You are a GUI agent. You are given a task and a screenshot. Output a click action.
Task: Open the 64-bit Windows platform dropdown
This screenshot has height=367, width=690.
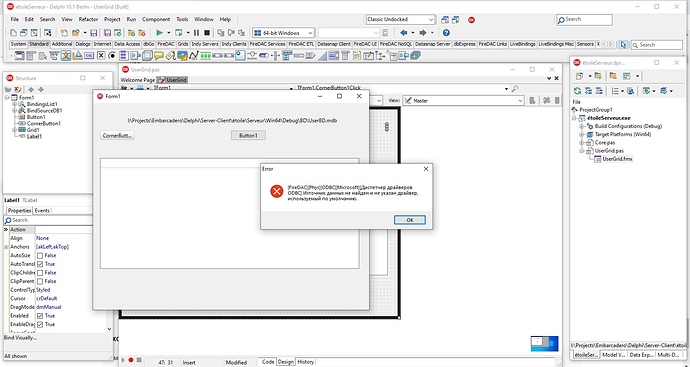coord(310,33)
